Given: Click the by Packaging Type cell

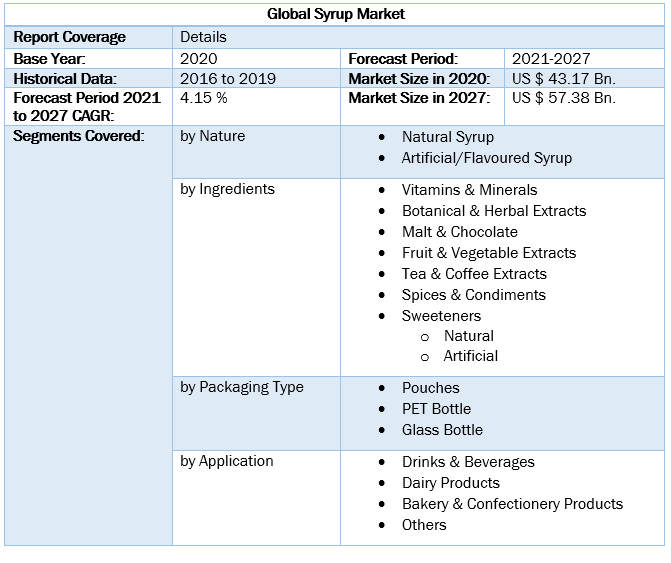Looking at the screenshot, I should [242, 387].
